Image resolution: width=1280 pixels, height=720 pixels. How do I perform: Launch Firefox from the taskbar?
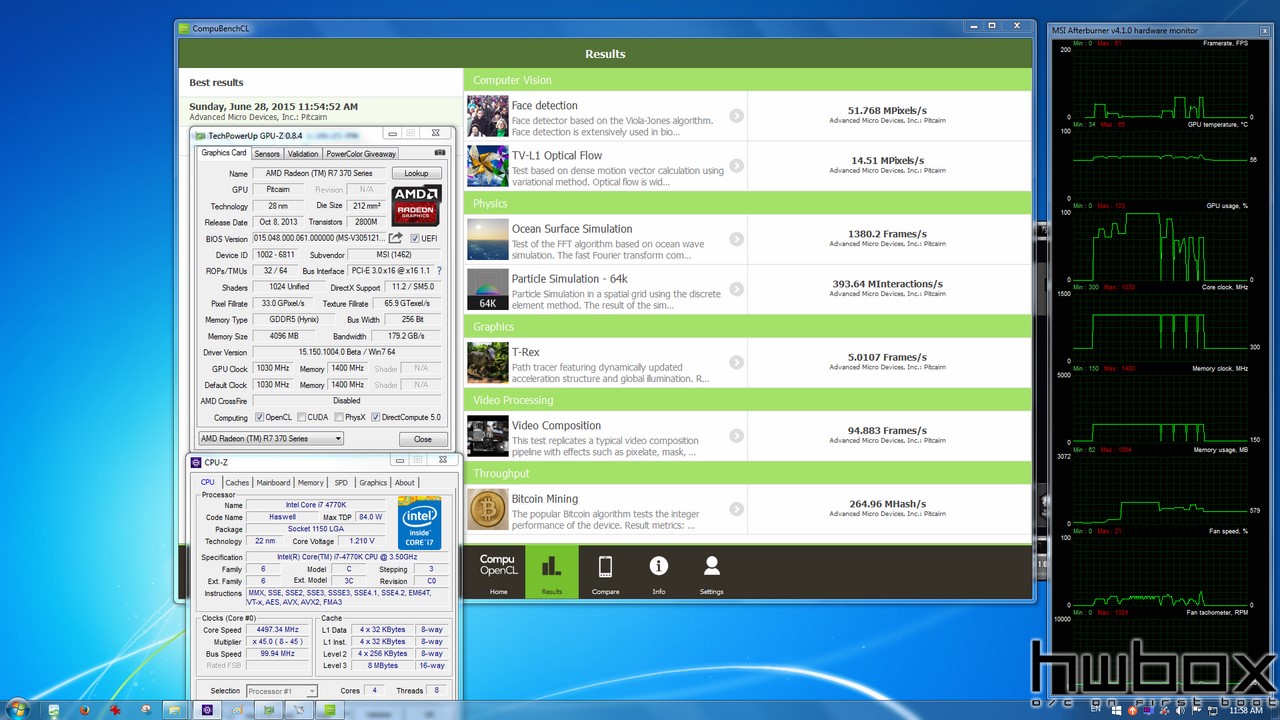coord(84,710)
